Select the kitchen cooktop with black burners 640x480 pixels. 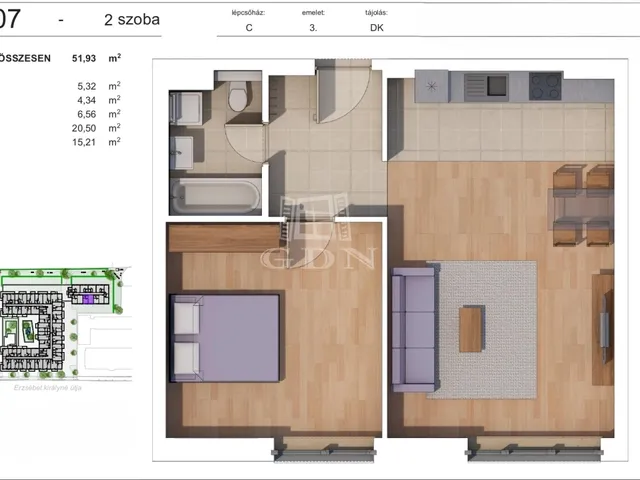tap(546, 87)
